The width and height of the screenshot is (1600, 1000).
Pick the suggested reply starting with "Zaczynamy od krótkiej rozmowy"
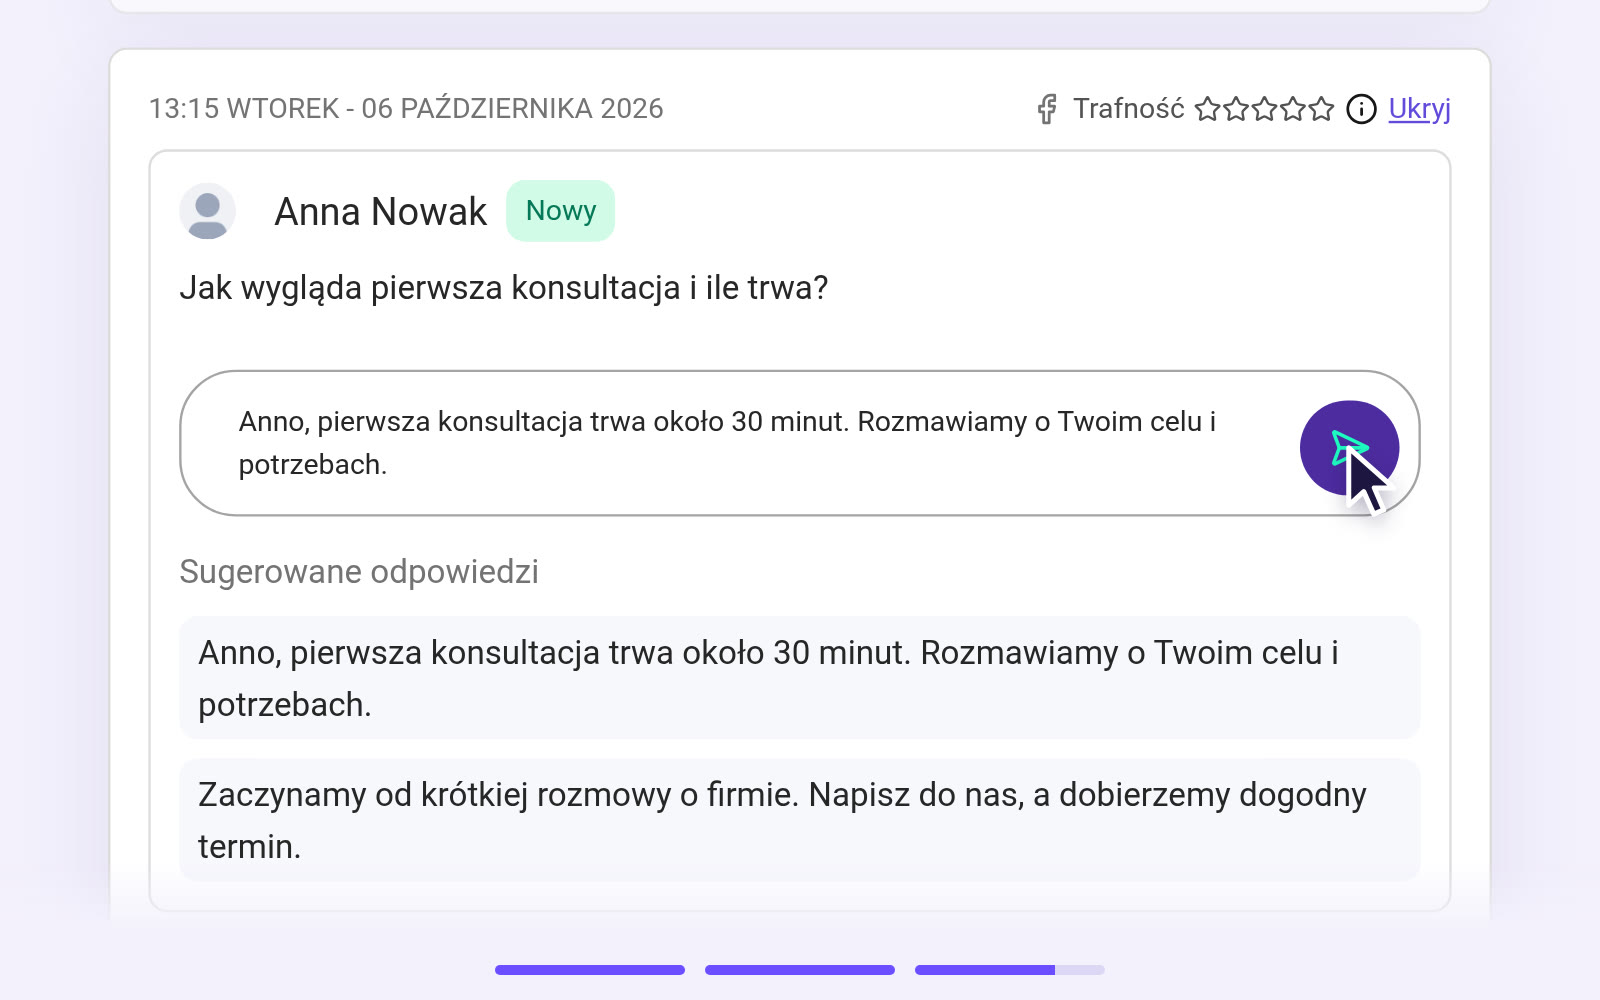800,820
